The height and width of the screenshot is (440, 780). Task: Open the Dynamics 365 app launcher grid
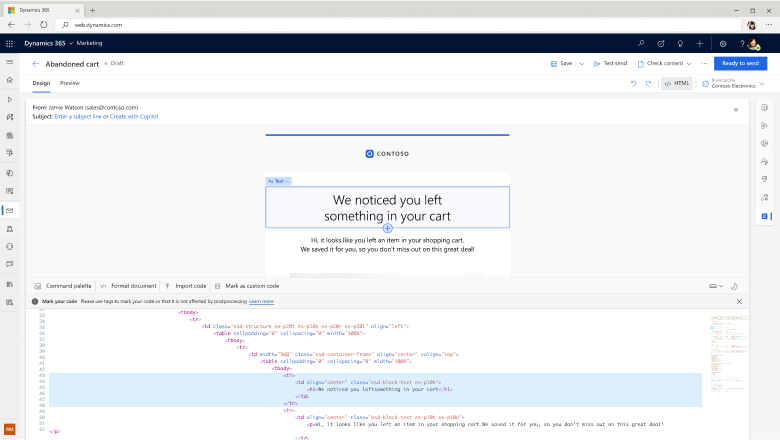click(9, 44)
